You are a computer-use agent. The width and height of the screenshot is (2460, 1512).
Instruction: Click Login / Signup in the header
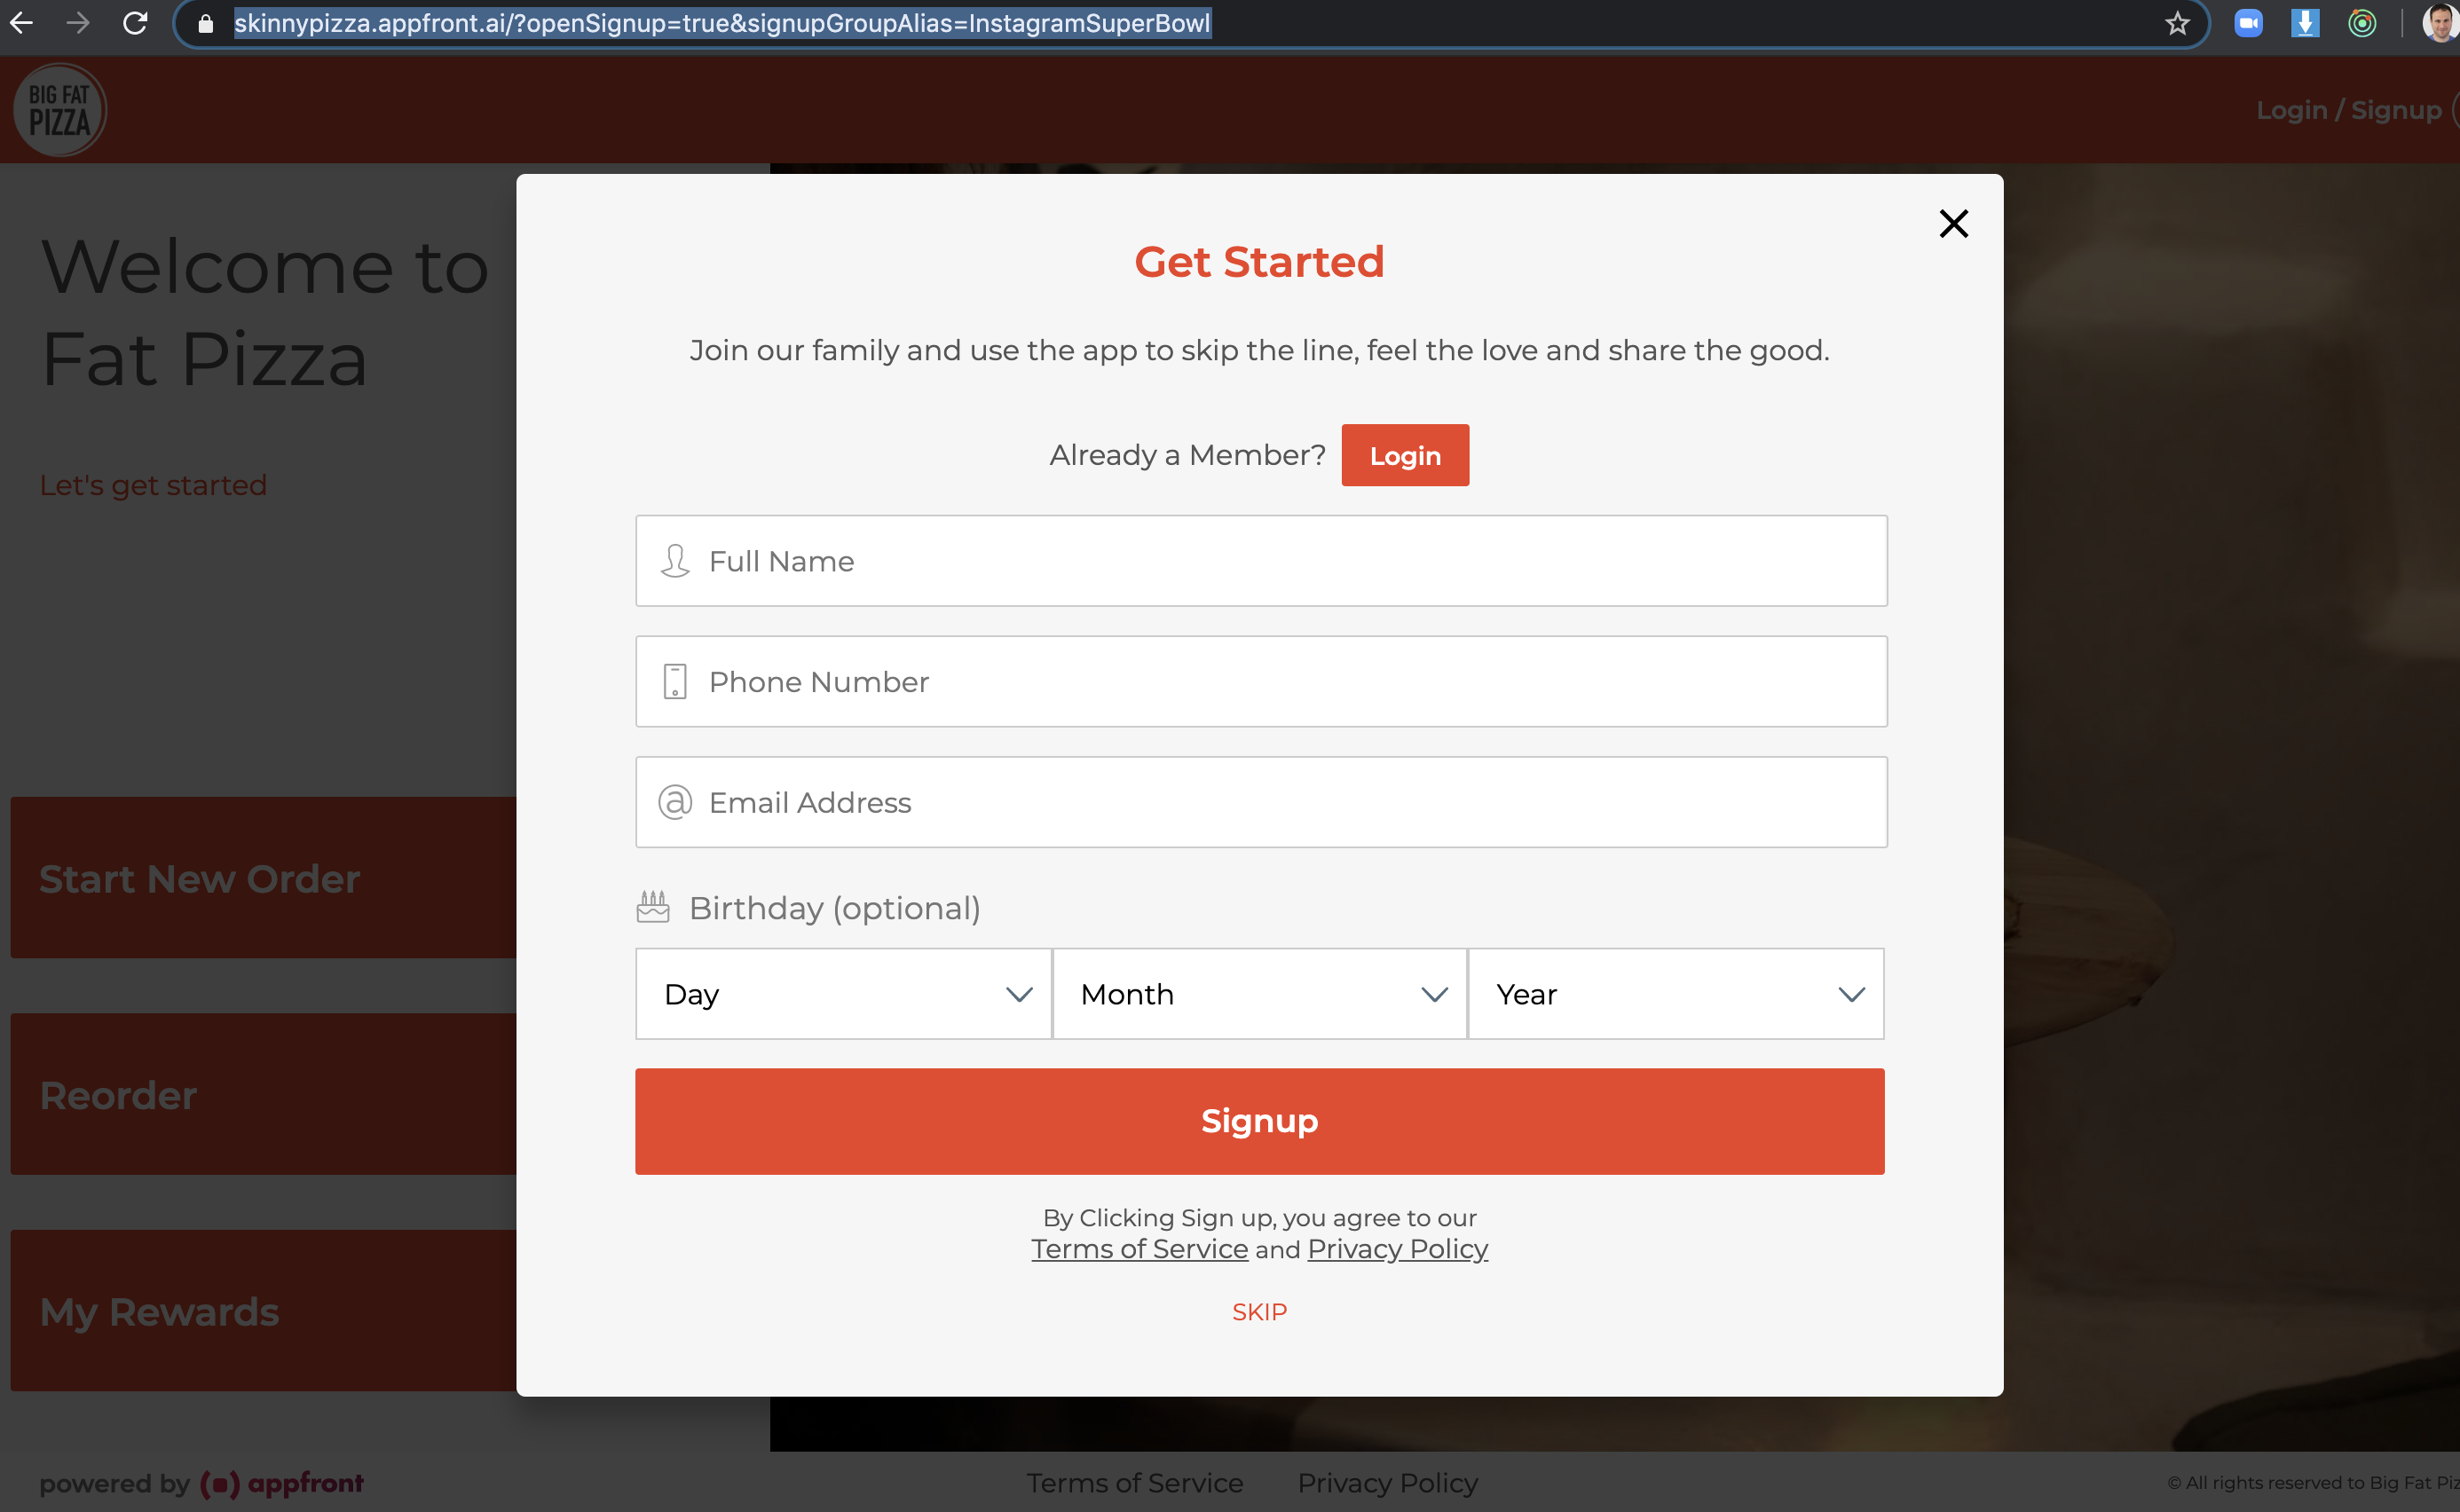coord(2348,110)
